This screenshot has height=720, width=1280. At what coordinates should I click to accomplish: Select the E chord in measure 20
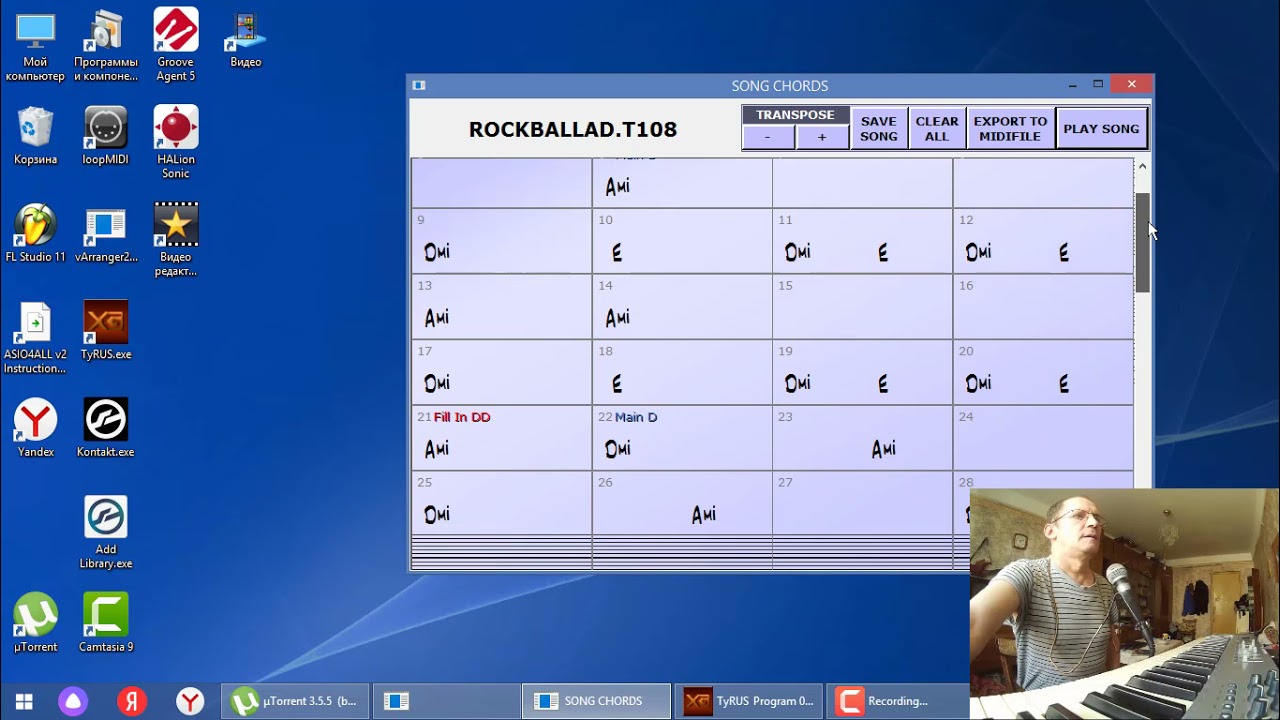pyautogui.click(x=1063, y=384)
